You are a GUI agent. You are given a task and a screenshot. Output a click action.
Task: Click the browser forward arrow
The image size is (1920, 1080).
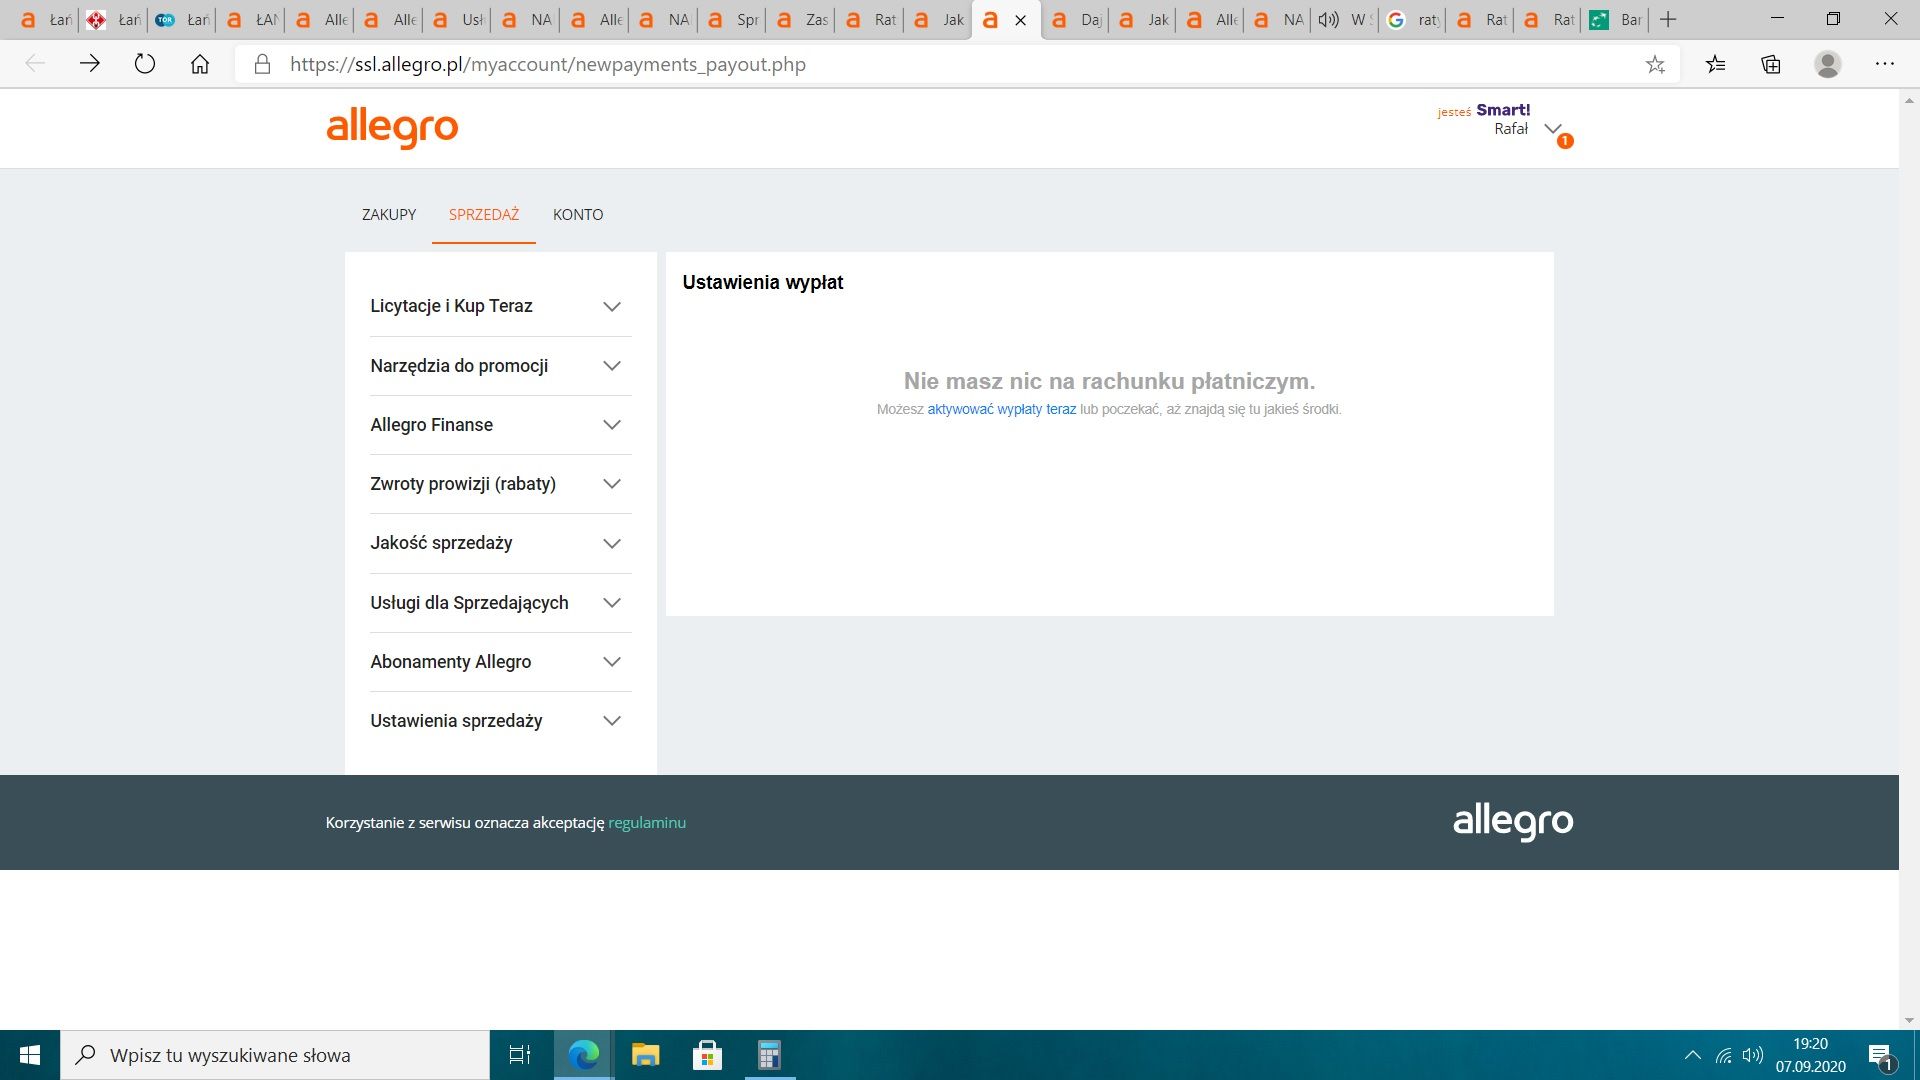[90, 64]
